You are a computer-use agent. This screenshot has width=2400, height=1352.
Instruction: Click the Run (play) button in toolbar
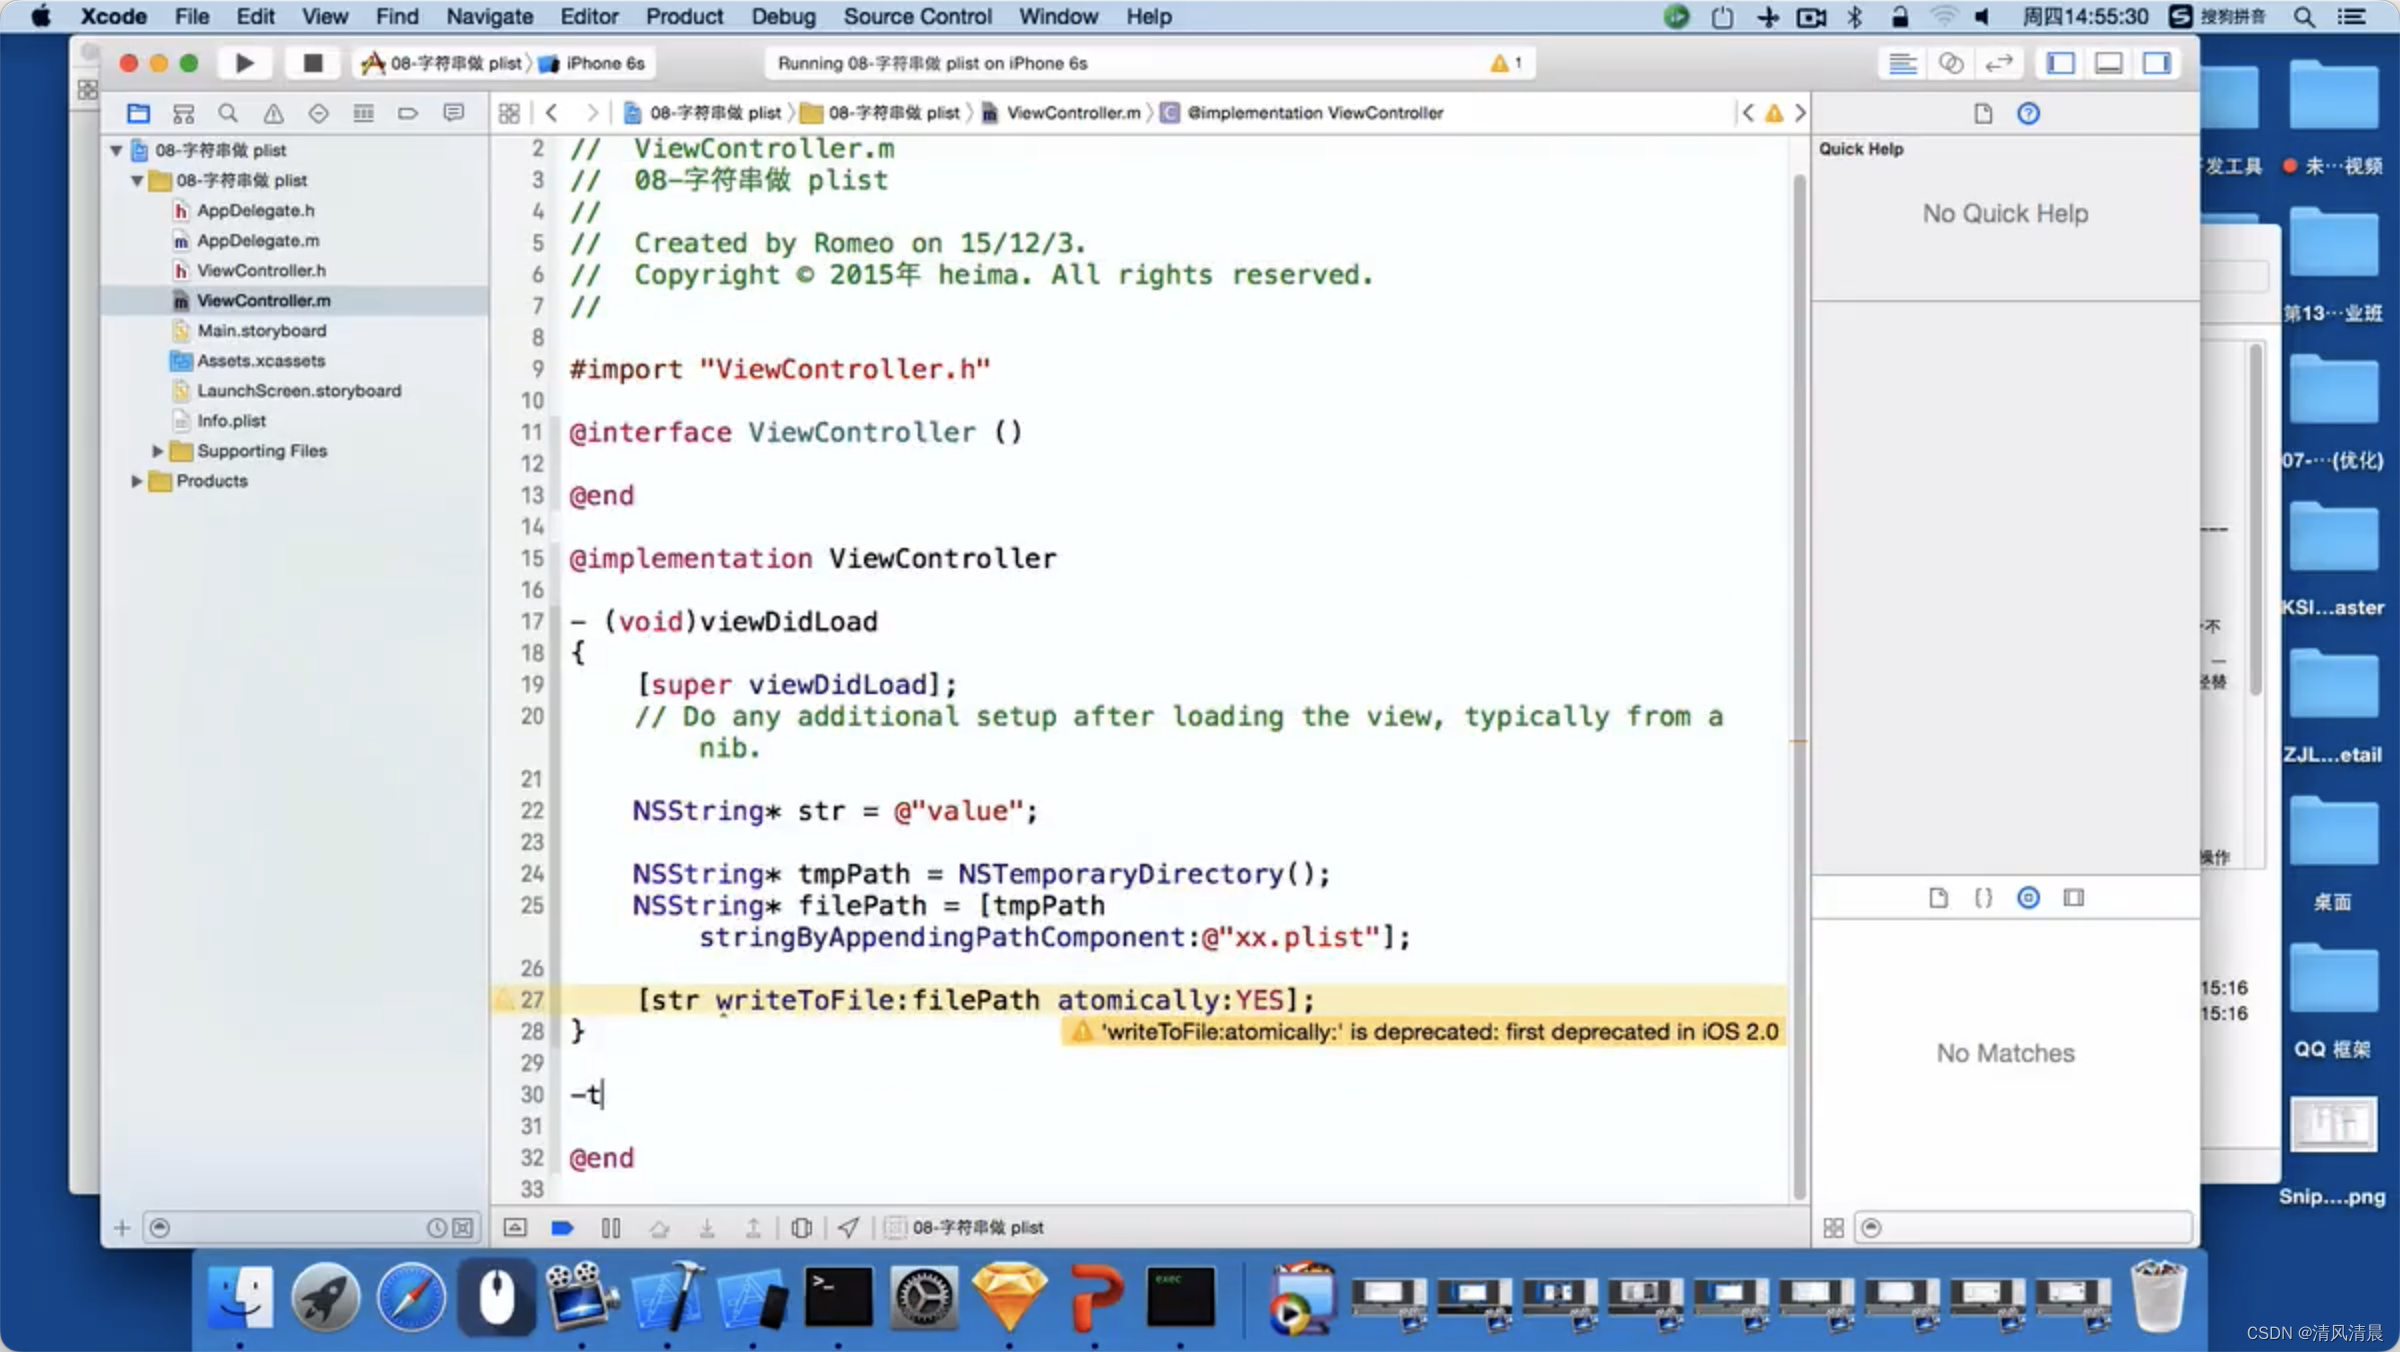click(244, 63)
